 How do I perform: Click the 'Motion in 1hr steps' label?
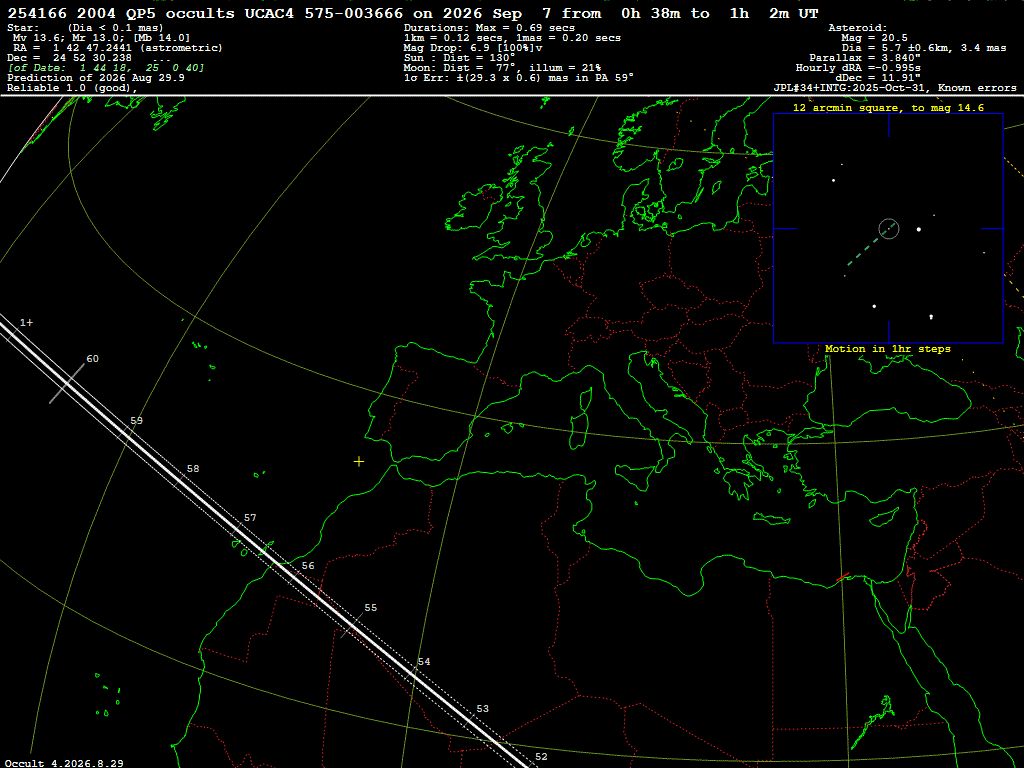[x=888, y=349]
